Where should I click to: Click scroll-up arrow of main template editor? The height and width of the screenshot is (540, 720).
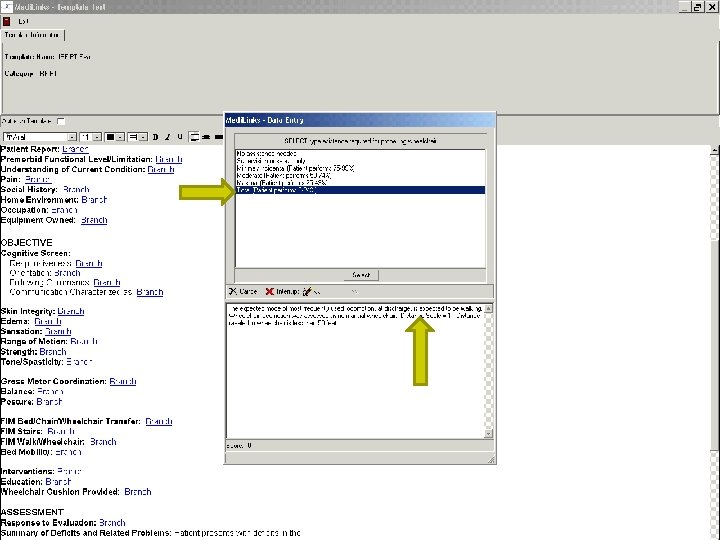(714, 150)
